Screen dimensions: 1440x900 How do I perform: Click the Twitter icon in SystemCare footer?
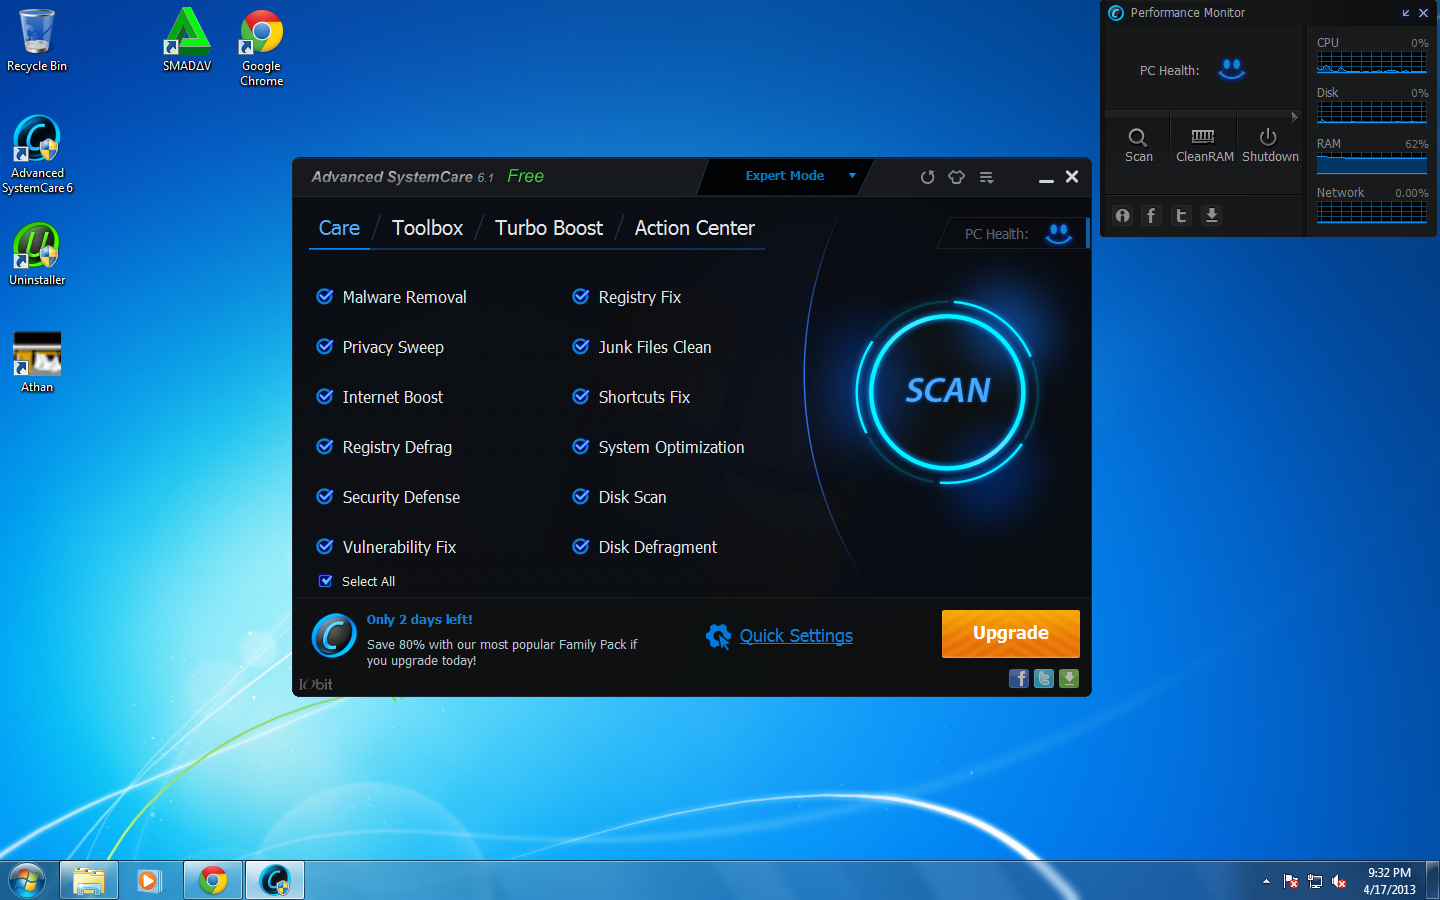[x=1044, y=679]
